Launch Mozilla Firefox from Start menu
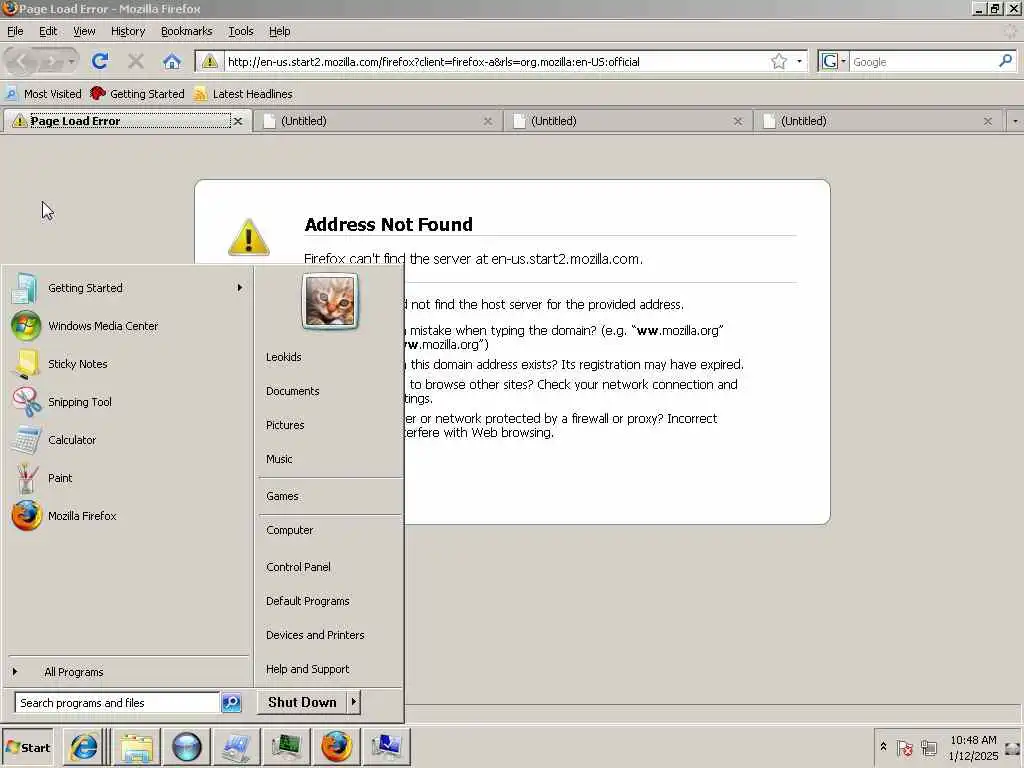This screenshot has width=1024, height=768. 129,516
